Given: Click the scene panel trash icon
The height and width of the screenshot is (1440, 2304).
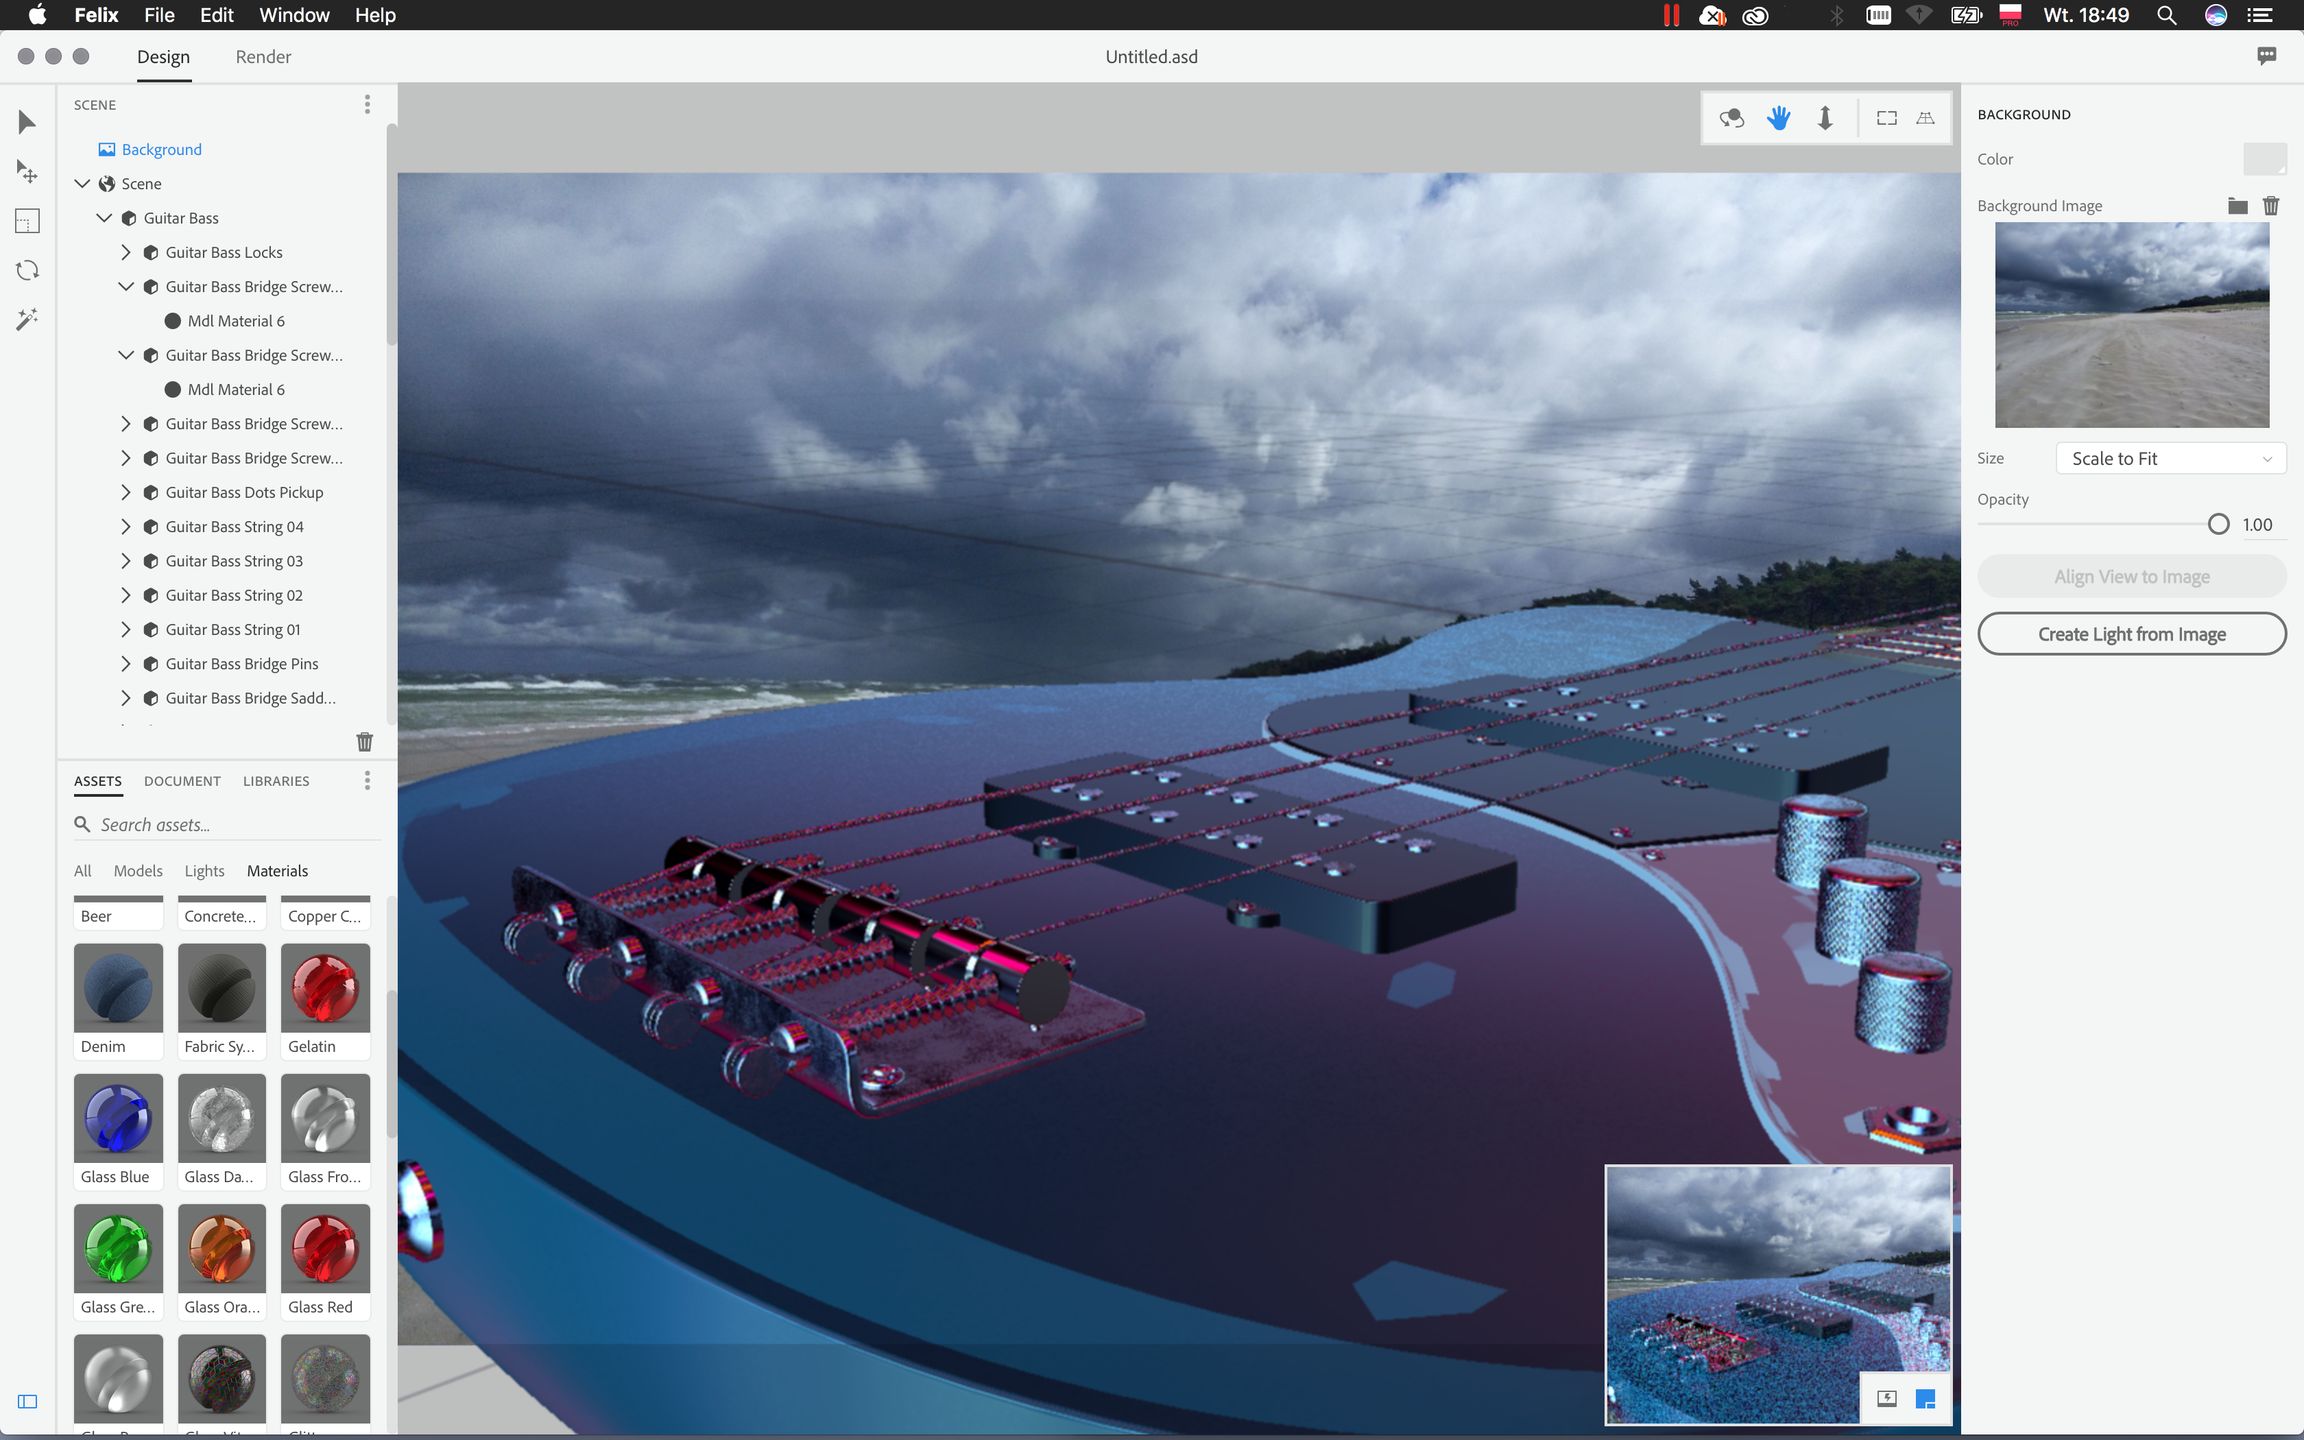Looking at the screenshot, I should click(364, 741).
